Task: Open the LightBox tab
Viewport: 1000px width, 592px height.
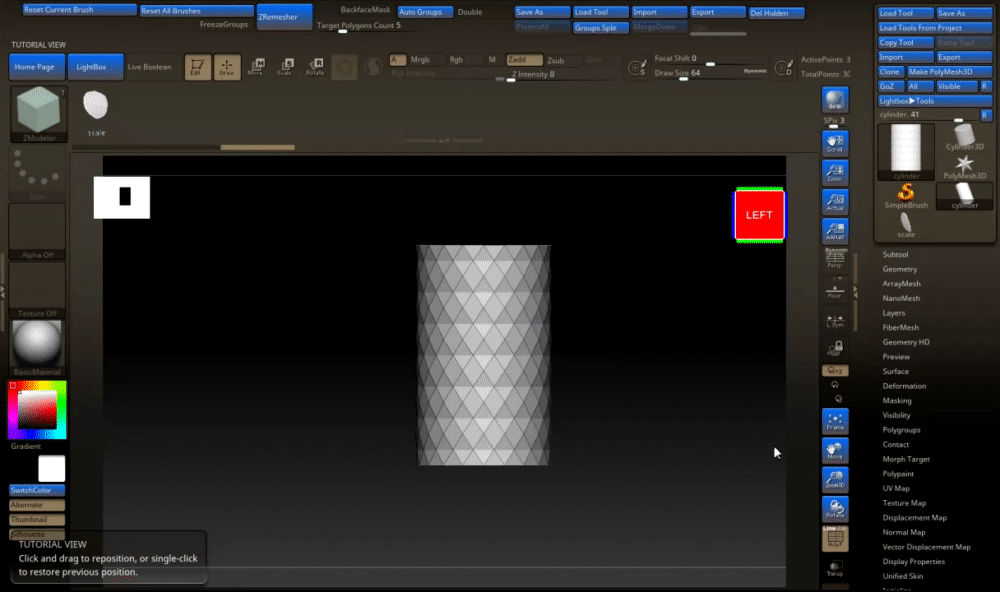Action: 95,67
